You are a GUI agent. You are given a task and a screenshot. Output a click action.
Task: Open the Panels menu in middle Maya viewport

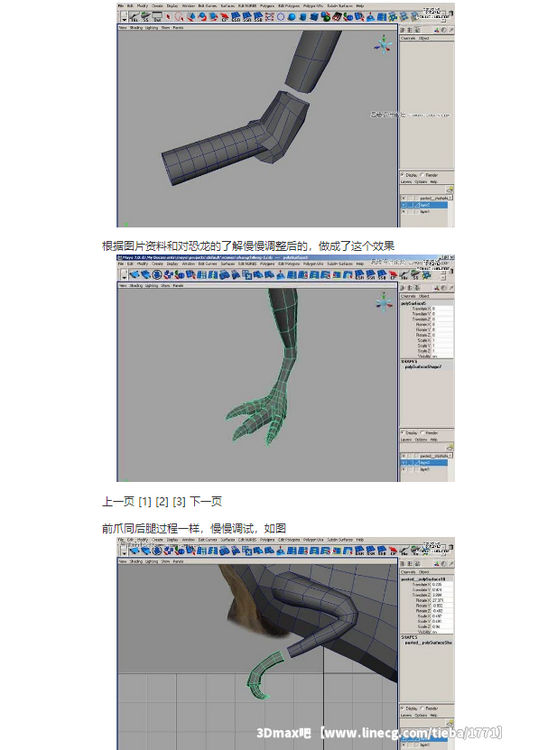coord(178,286)
